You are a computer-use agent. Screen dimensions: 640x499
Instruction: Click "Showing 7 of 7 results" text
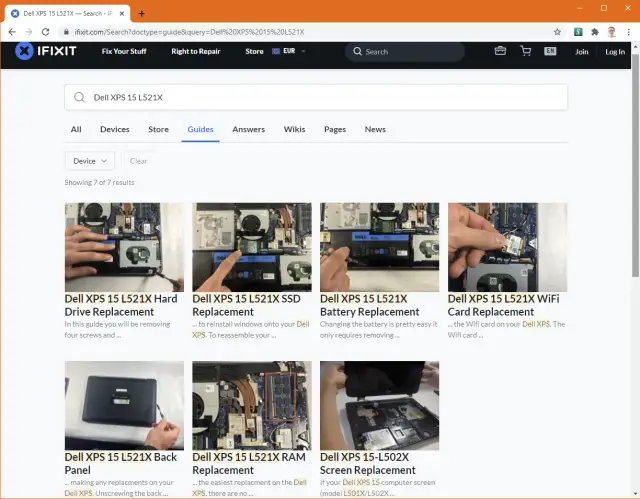tap(99, 182)
